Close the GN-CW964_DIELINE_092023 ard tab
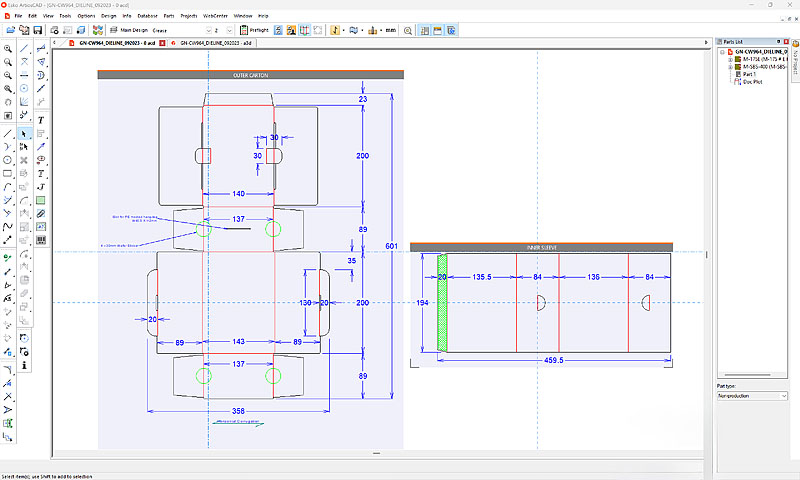Screen dimensions: 800x480 [164, 45]
